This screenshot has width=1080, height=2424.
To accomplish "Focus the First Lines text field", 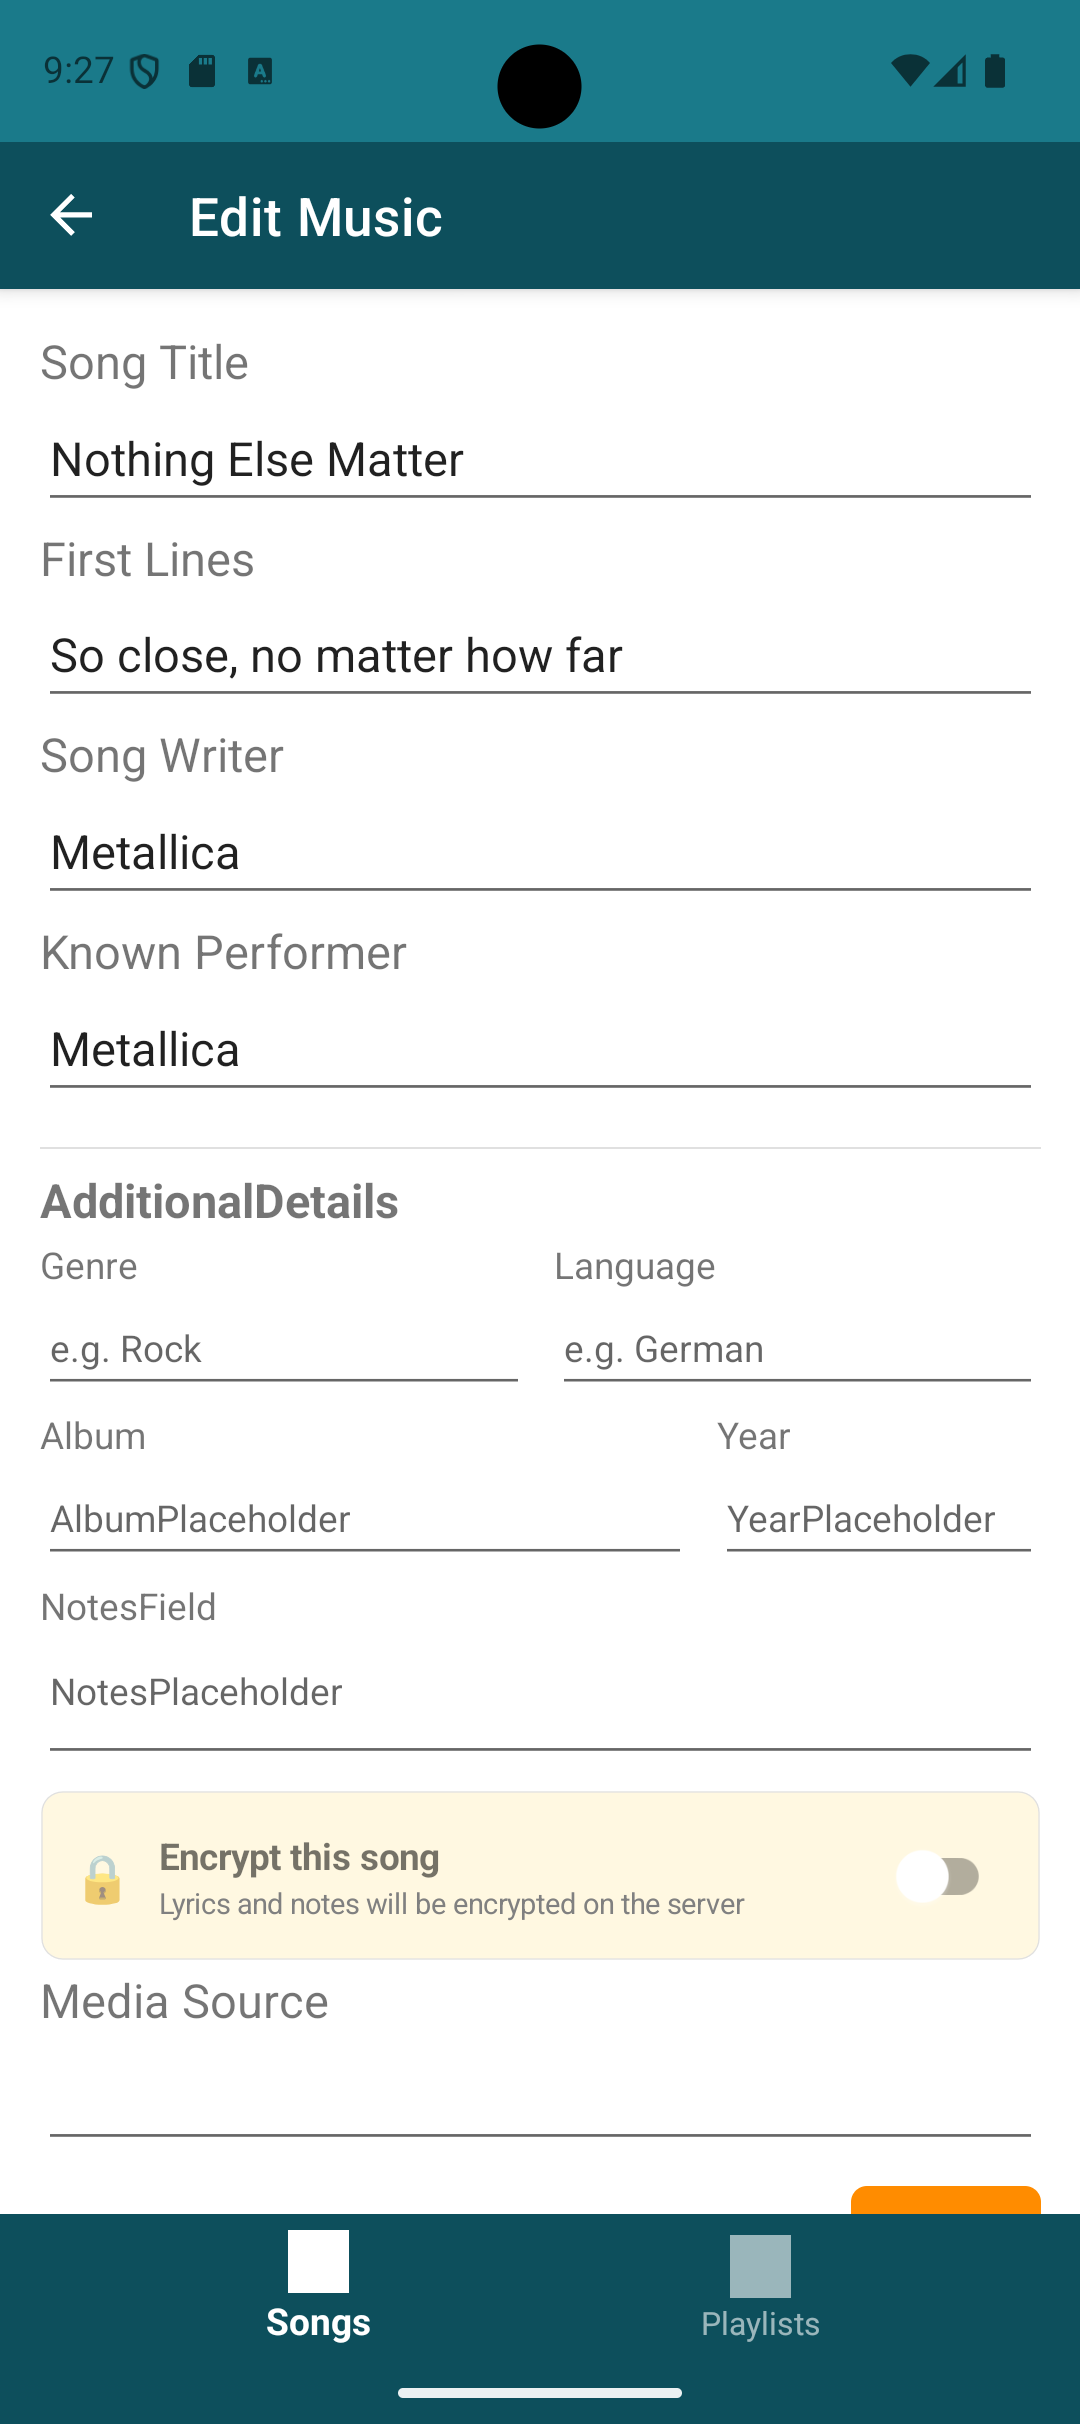I will click(540, 657).
